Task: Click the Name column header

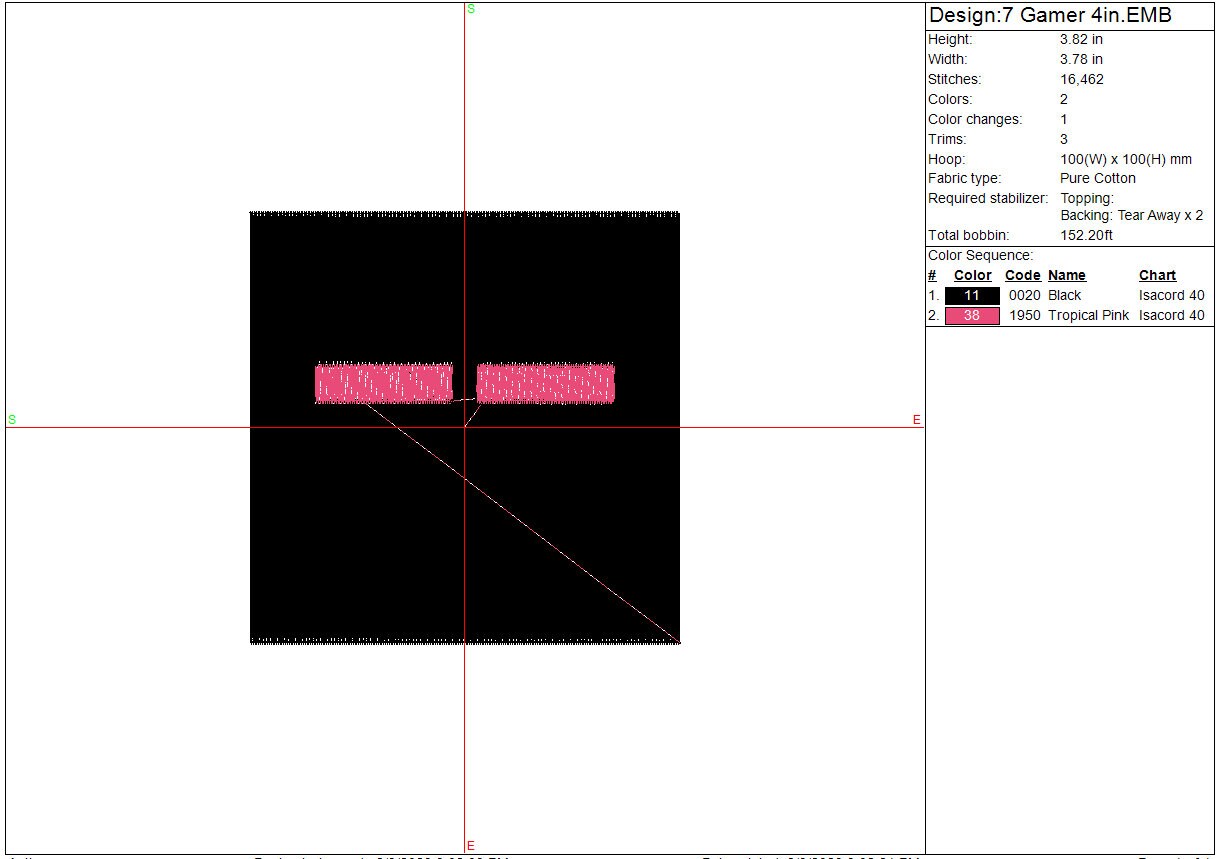Action: (1066, 276)
